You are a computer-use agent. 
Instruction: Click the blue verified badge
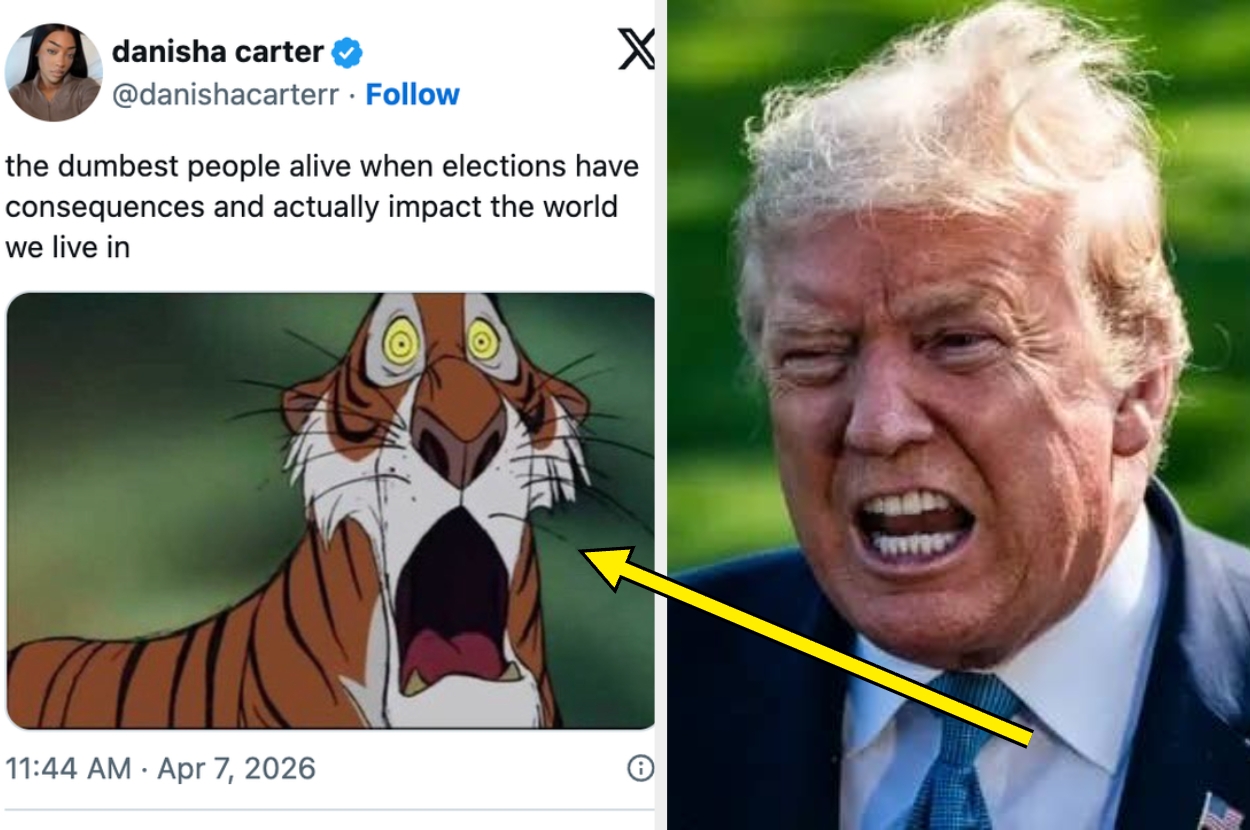pyautogui.click(x=347, y=52)
